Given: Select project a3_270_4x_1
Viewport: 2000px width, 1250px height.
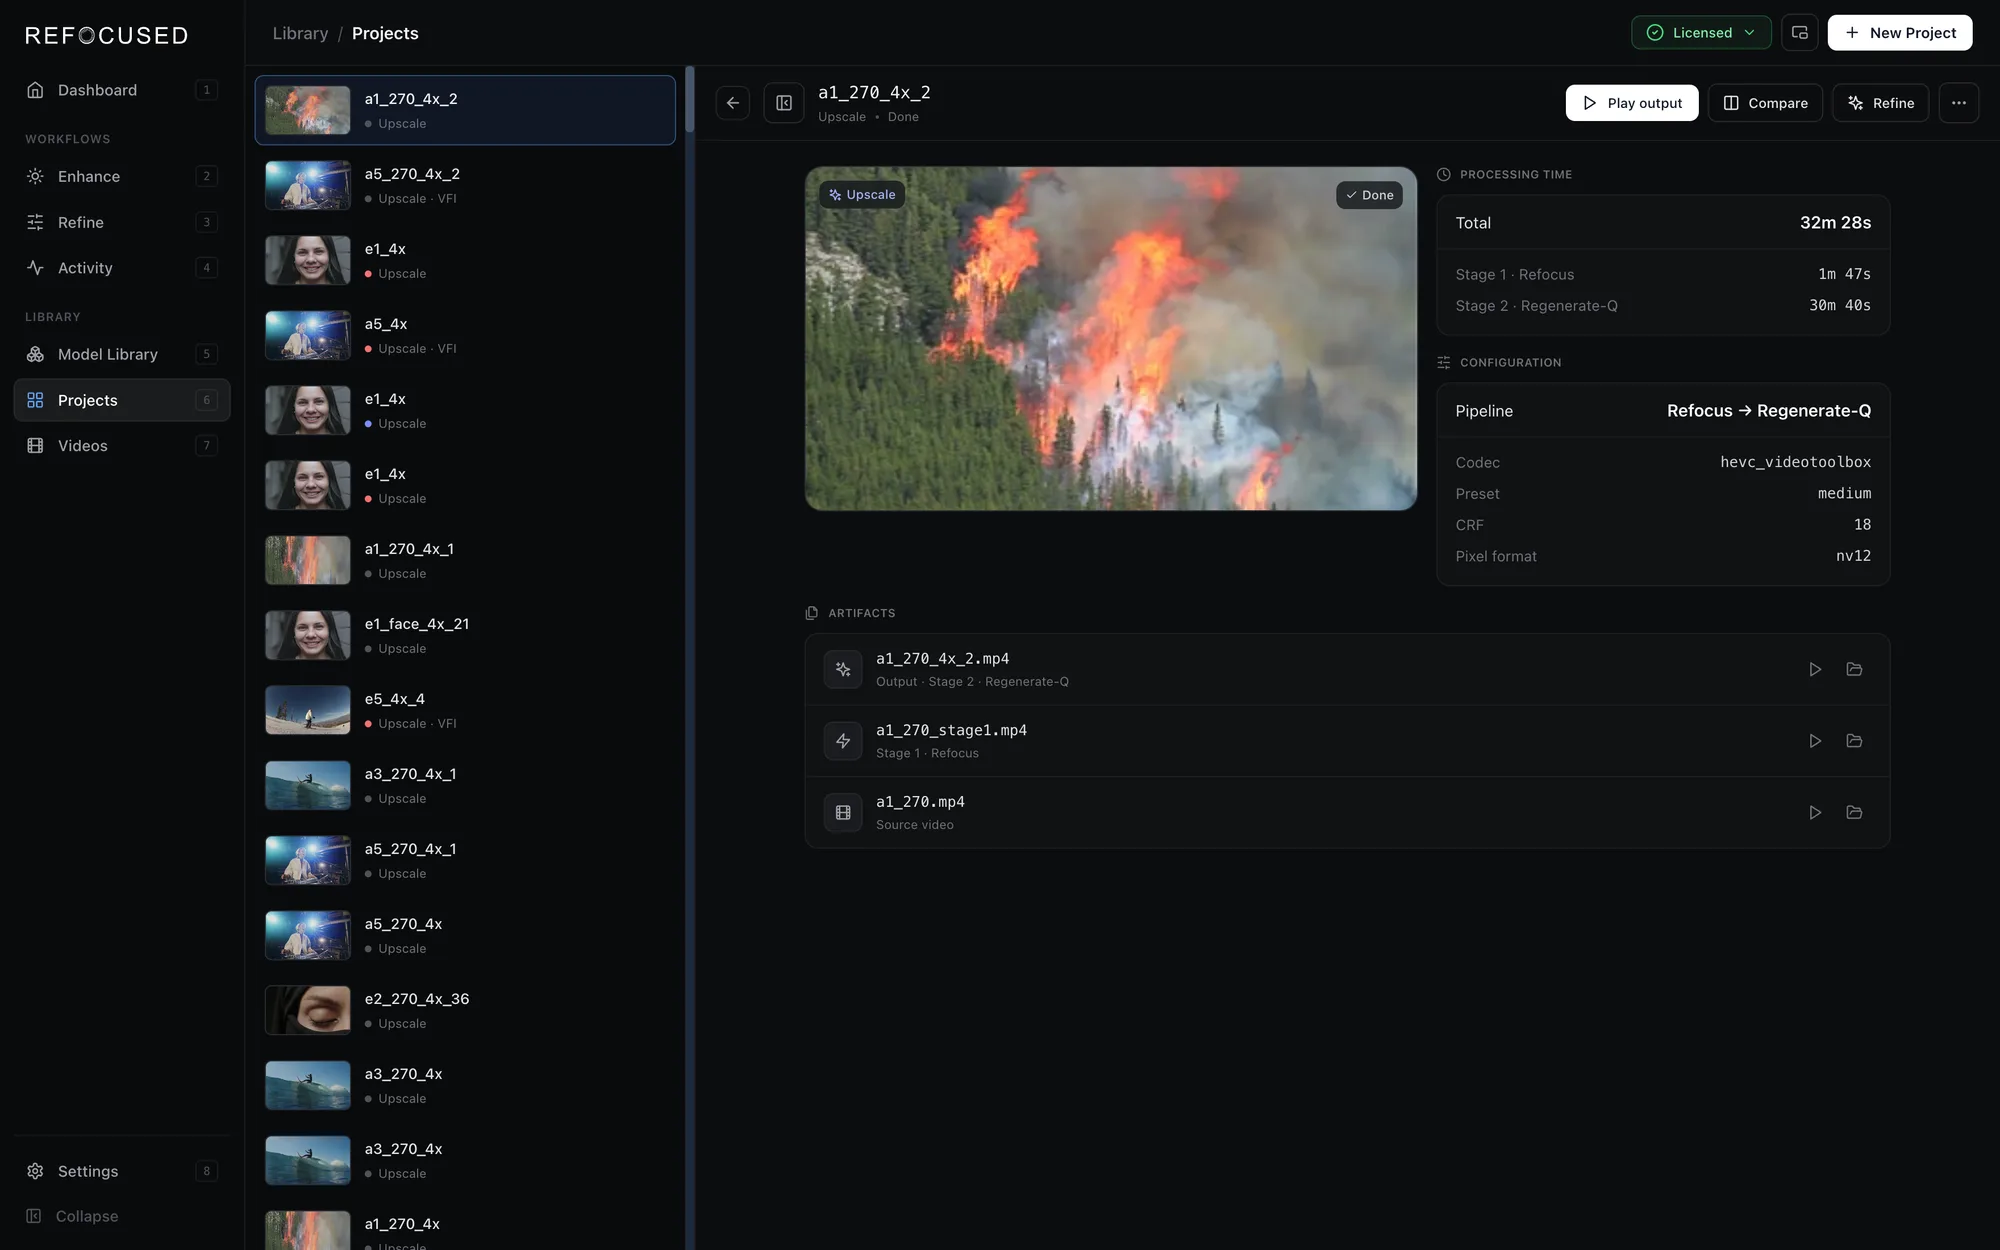Looking at the screenshot, I should 465,785.
